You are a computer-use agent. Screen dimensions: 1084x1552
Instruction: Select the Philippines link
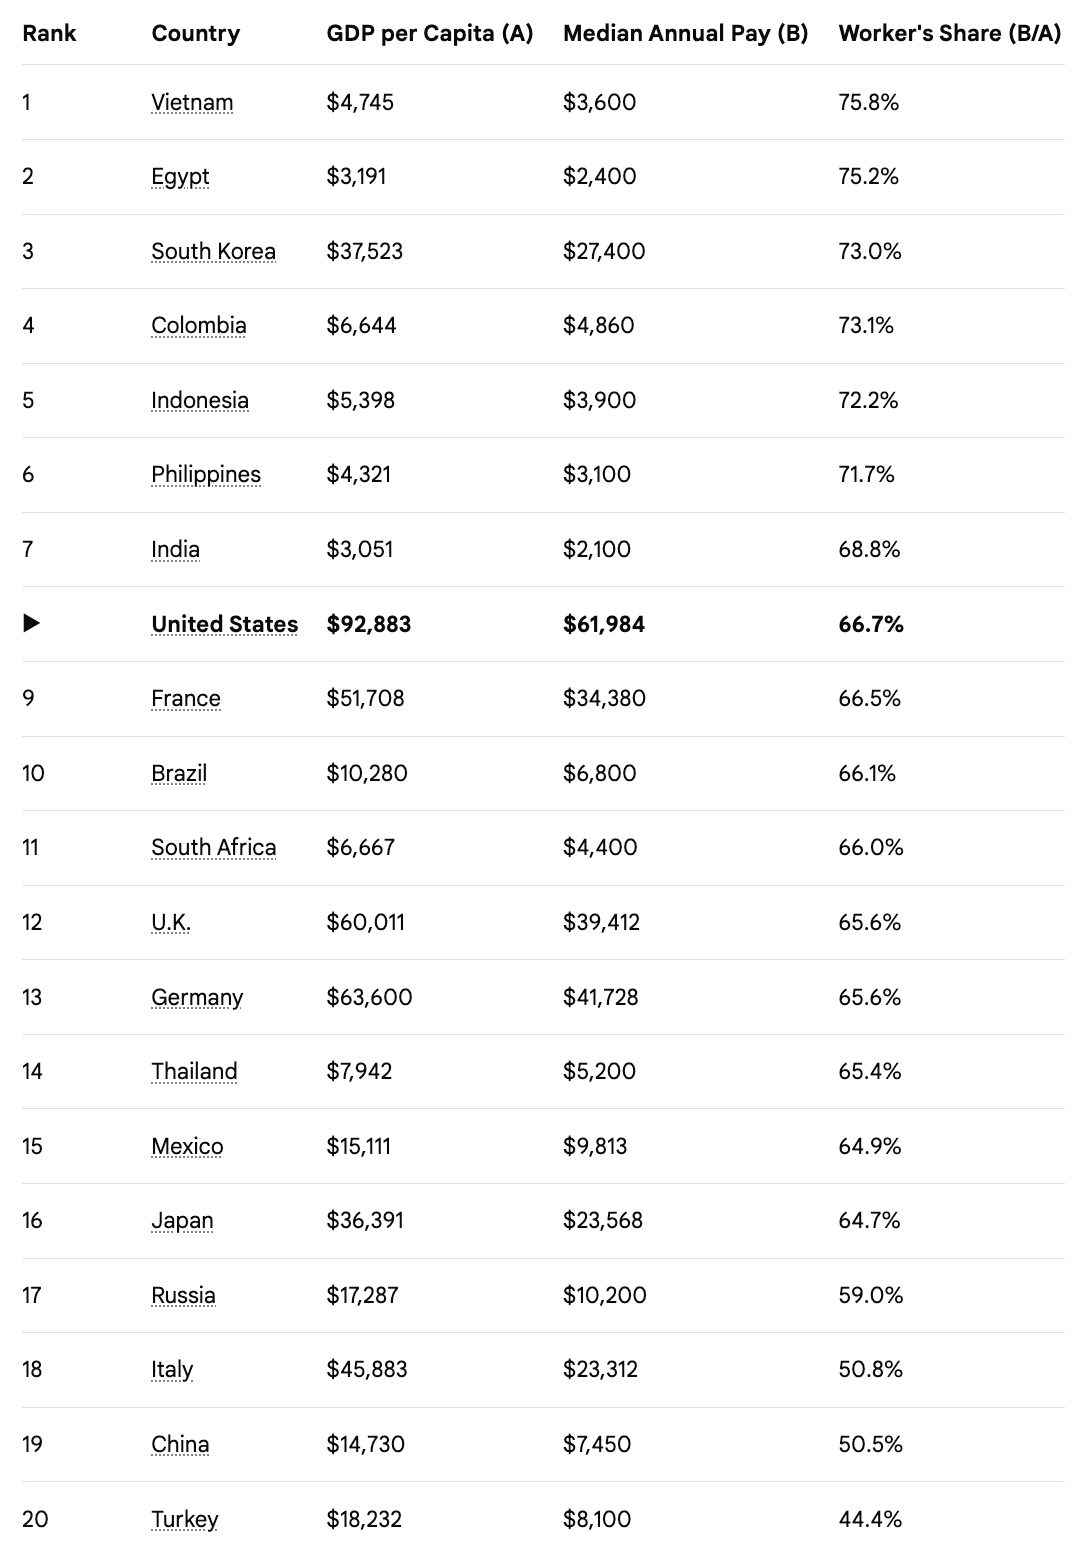click(206, 474)
